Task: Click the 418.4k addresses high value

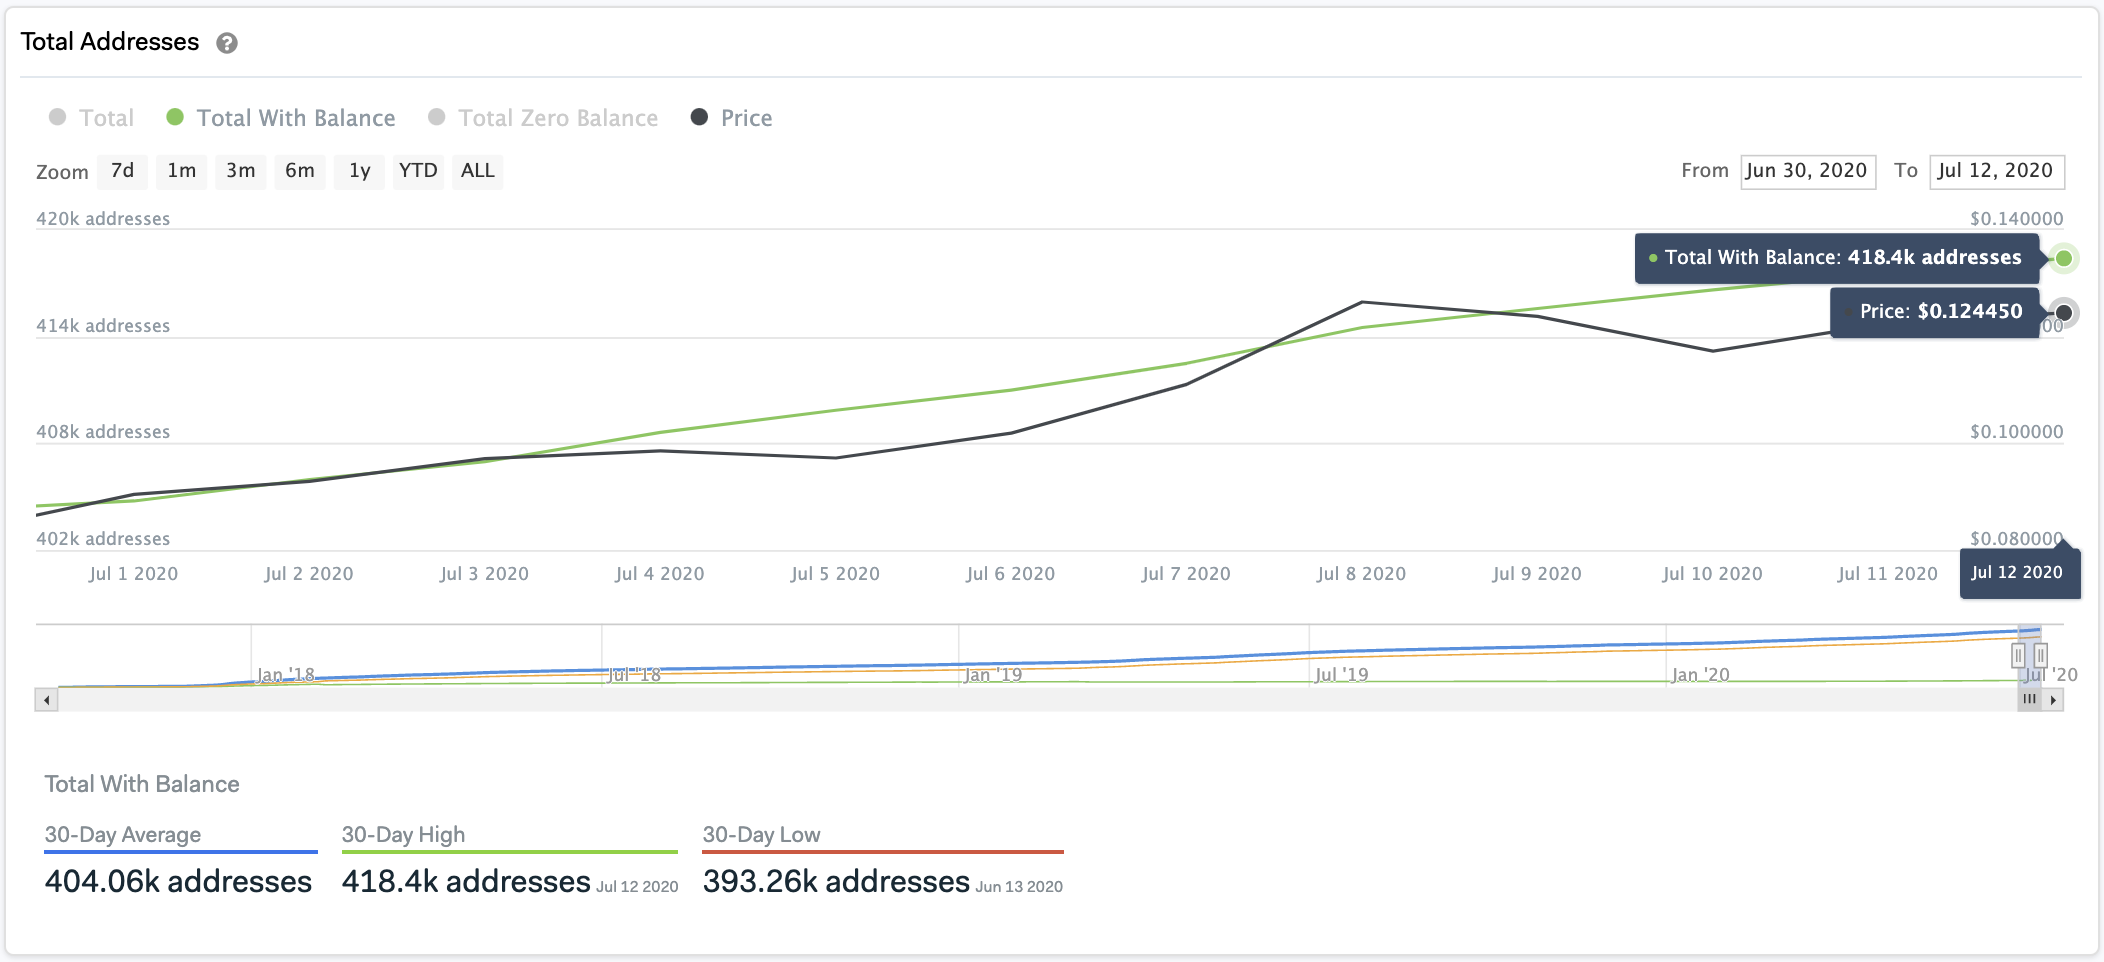Action: pos(466,882)
